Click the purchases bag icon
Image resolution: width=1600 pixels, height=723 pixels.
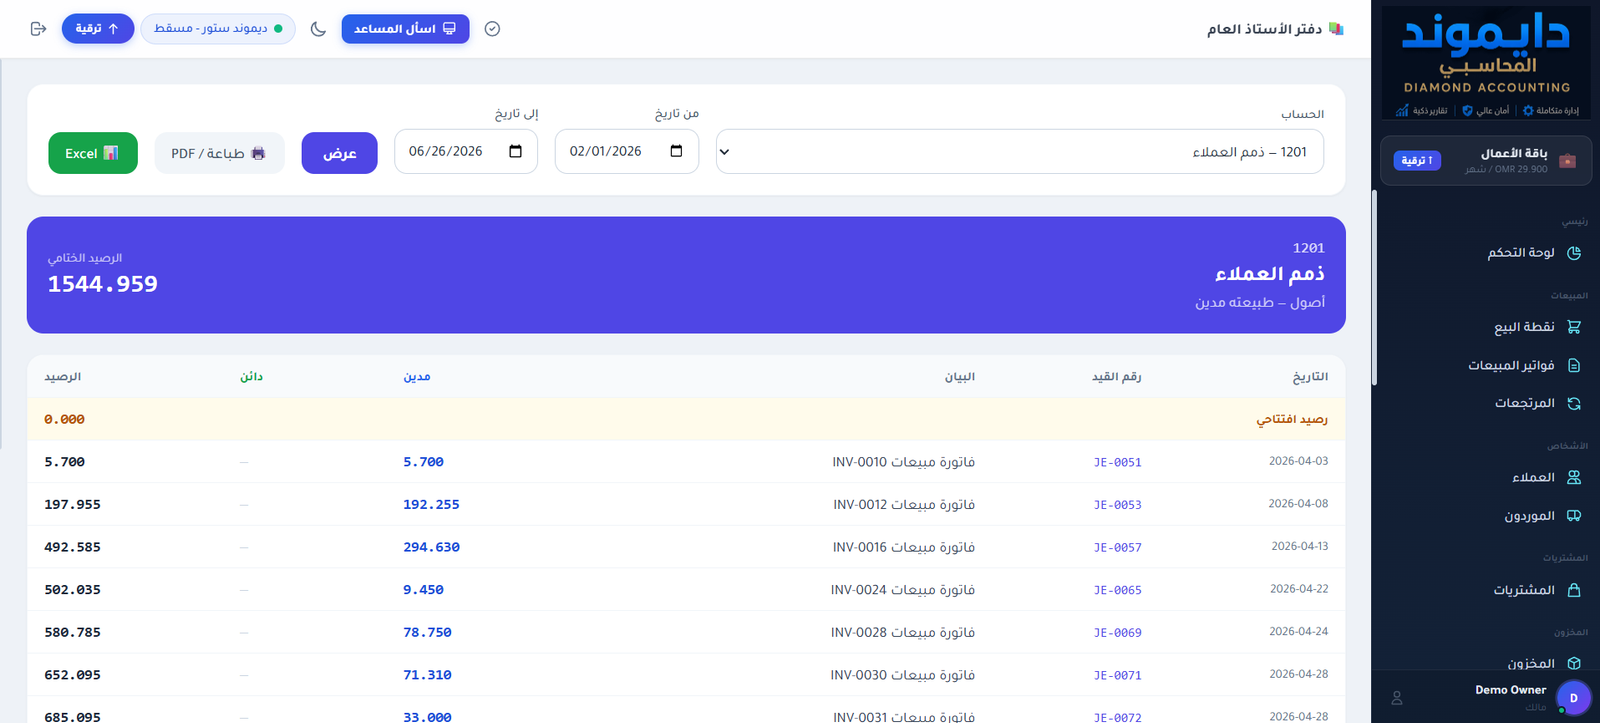[1574, 590]
